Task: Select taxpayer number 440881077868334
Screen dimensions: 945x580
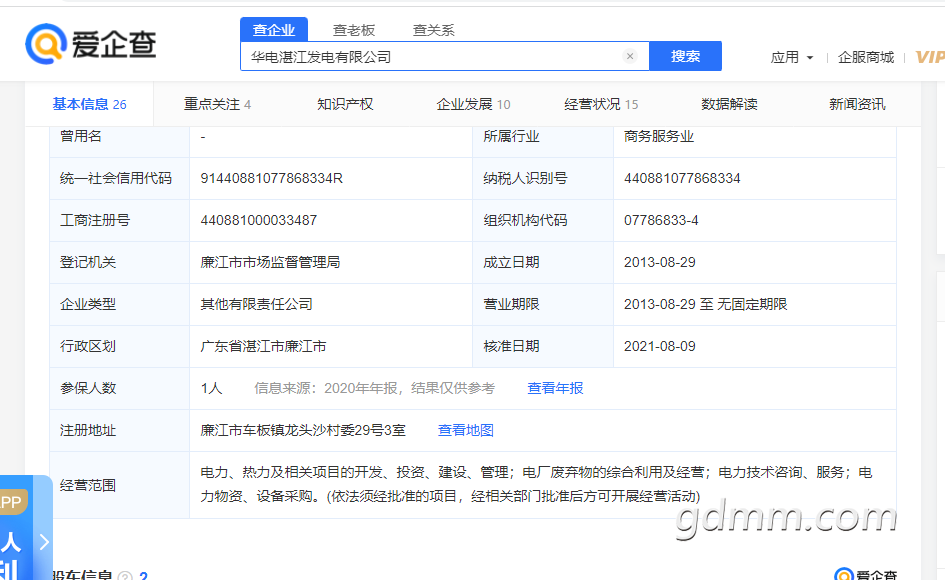Action: point(682,178)
